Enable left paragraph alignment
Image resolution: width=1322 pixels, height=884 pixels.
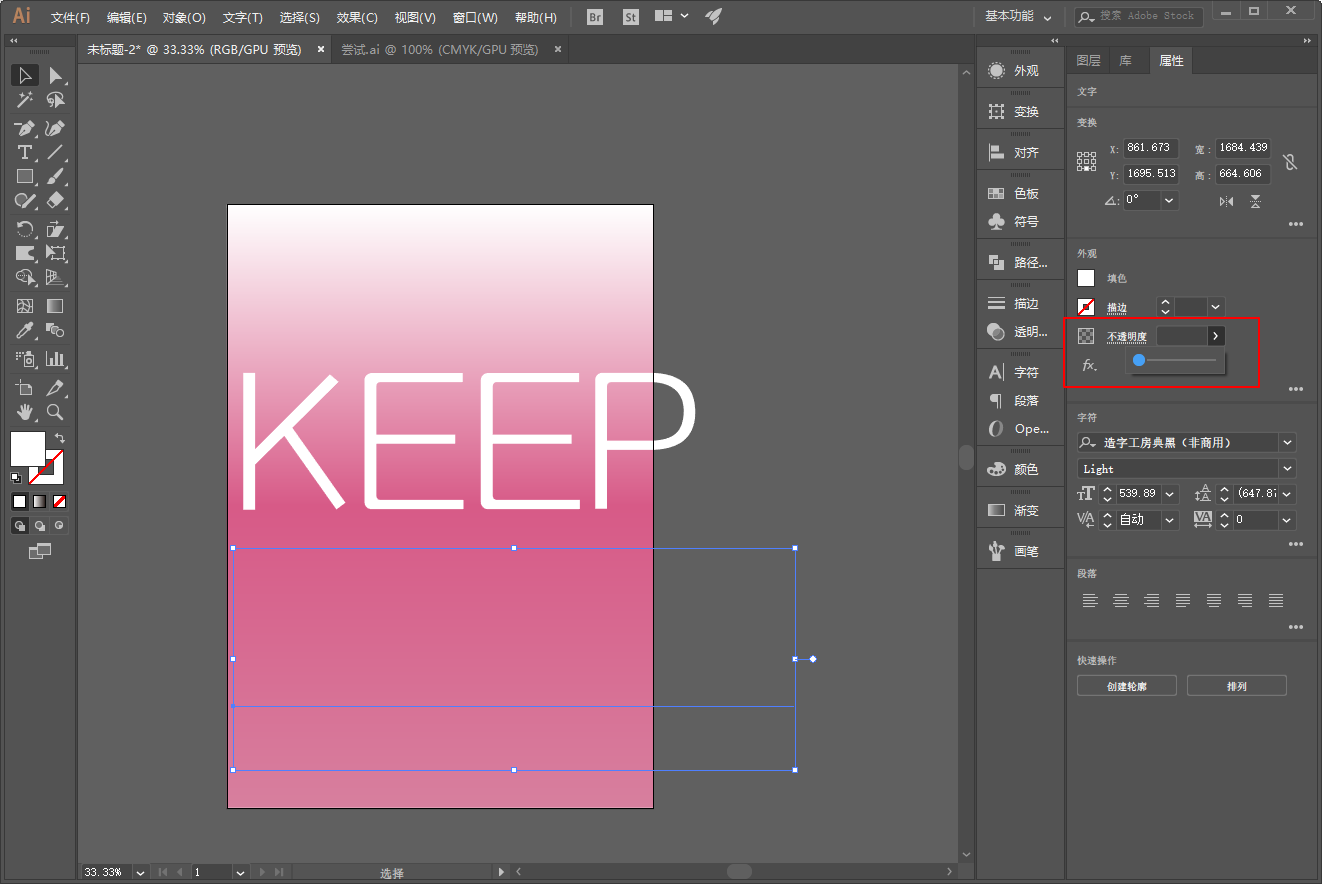tap(1090, 600)
